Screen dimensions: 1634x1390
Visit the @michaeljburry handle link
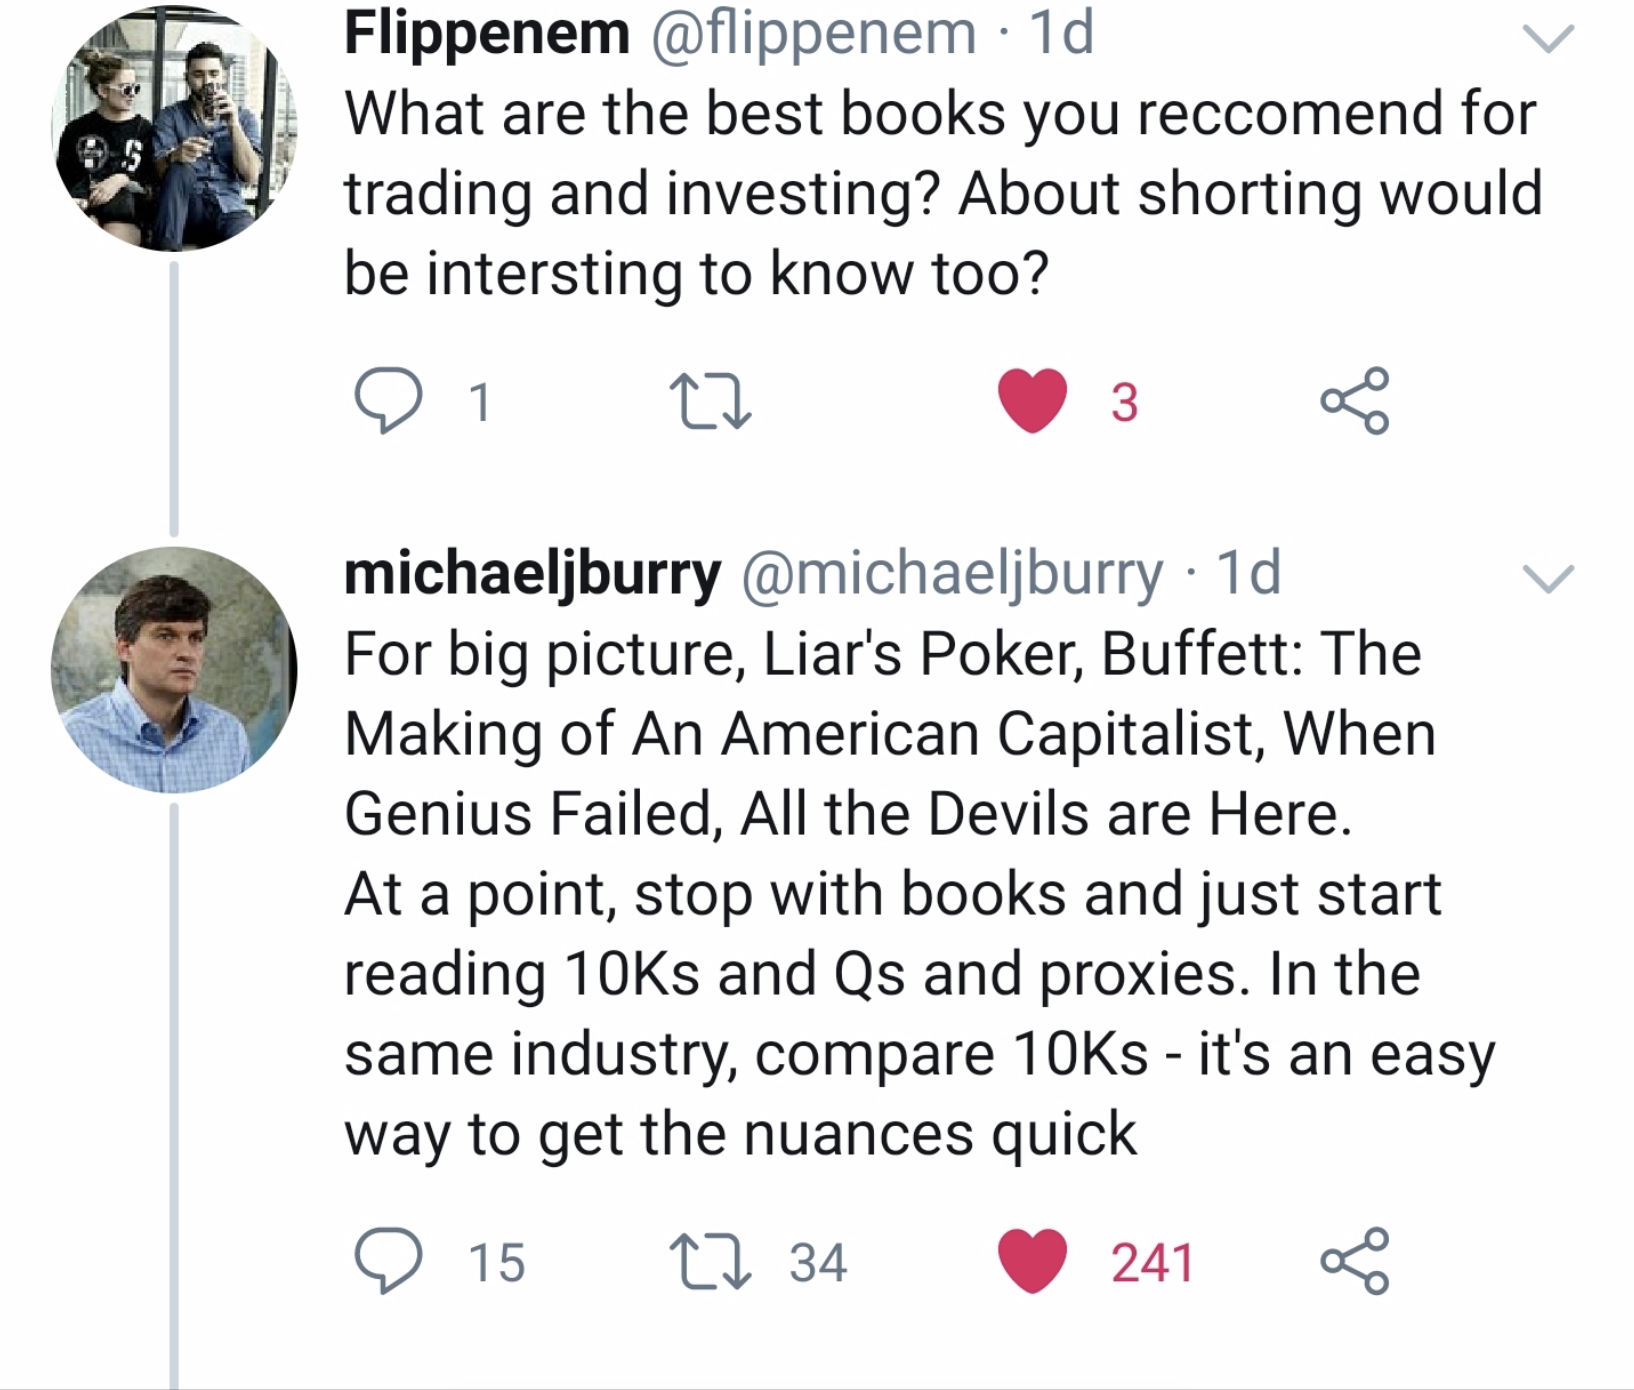[951, 574]
